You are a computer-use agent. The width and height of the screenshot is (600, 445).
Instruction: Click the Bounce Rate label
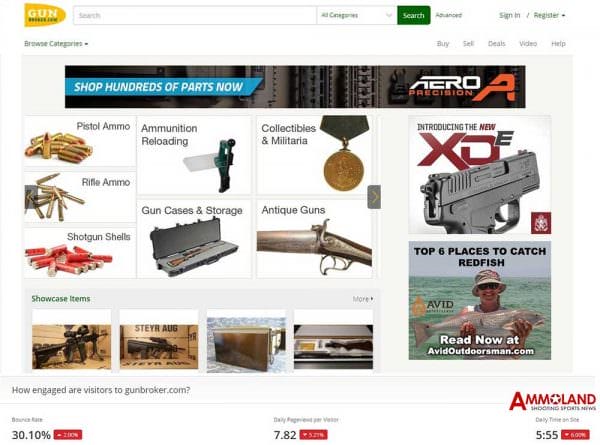[x=27, y=420]
